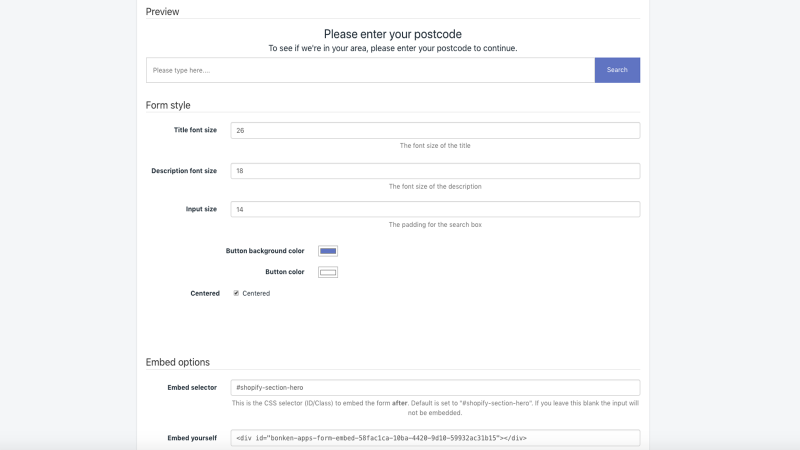Click the Button color label
The height and width of the screenshot is (450, 800).
285,272
